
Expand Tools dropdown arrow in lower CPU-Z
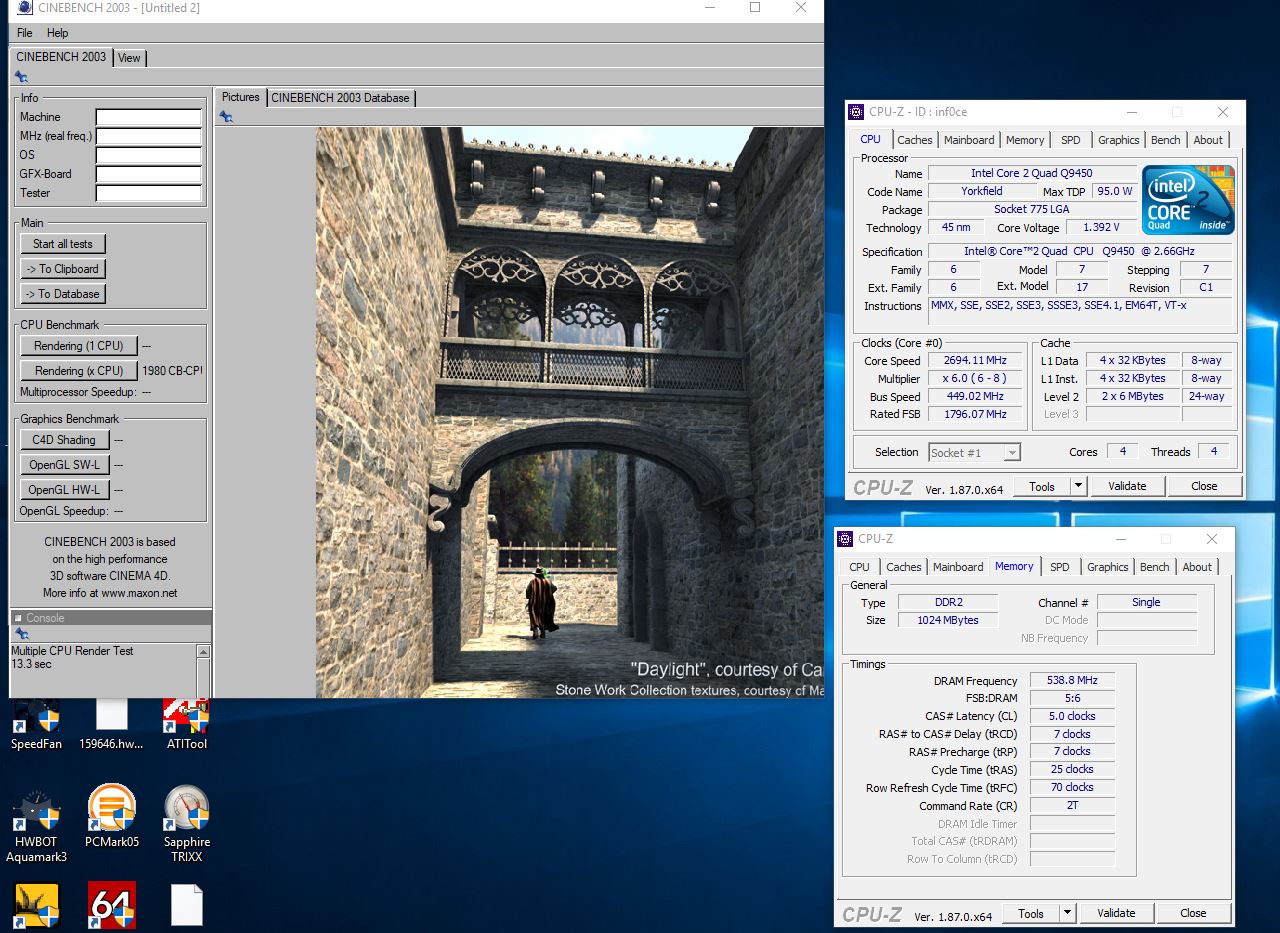(x=1067, y=913)
